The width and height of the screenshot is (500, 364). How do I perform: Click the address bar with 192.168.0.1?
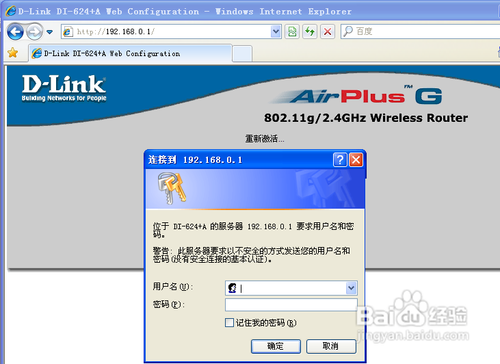171,32
